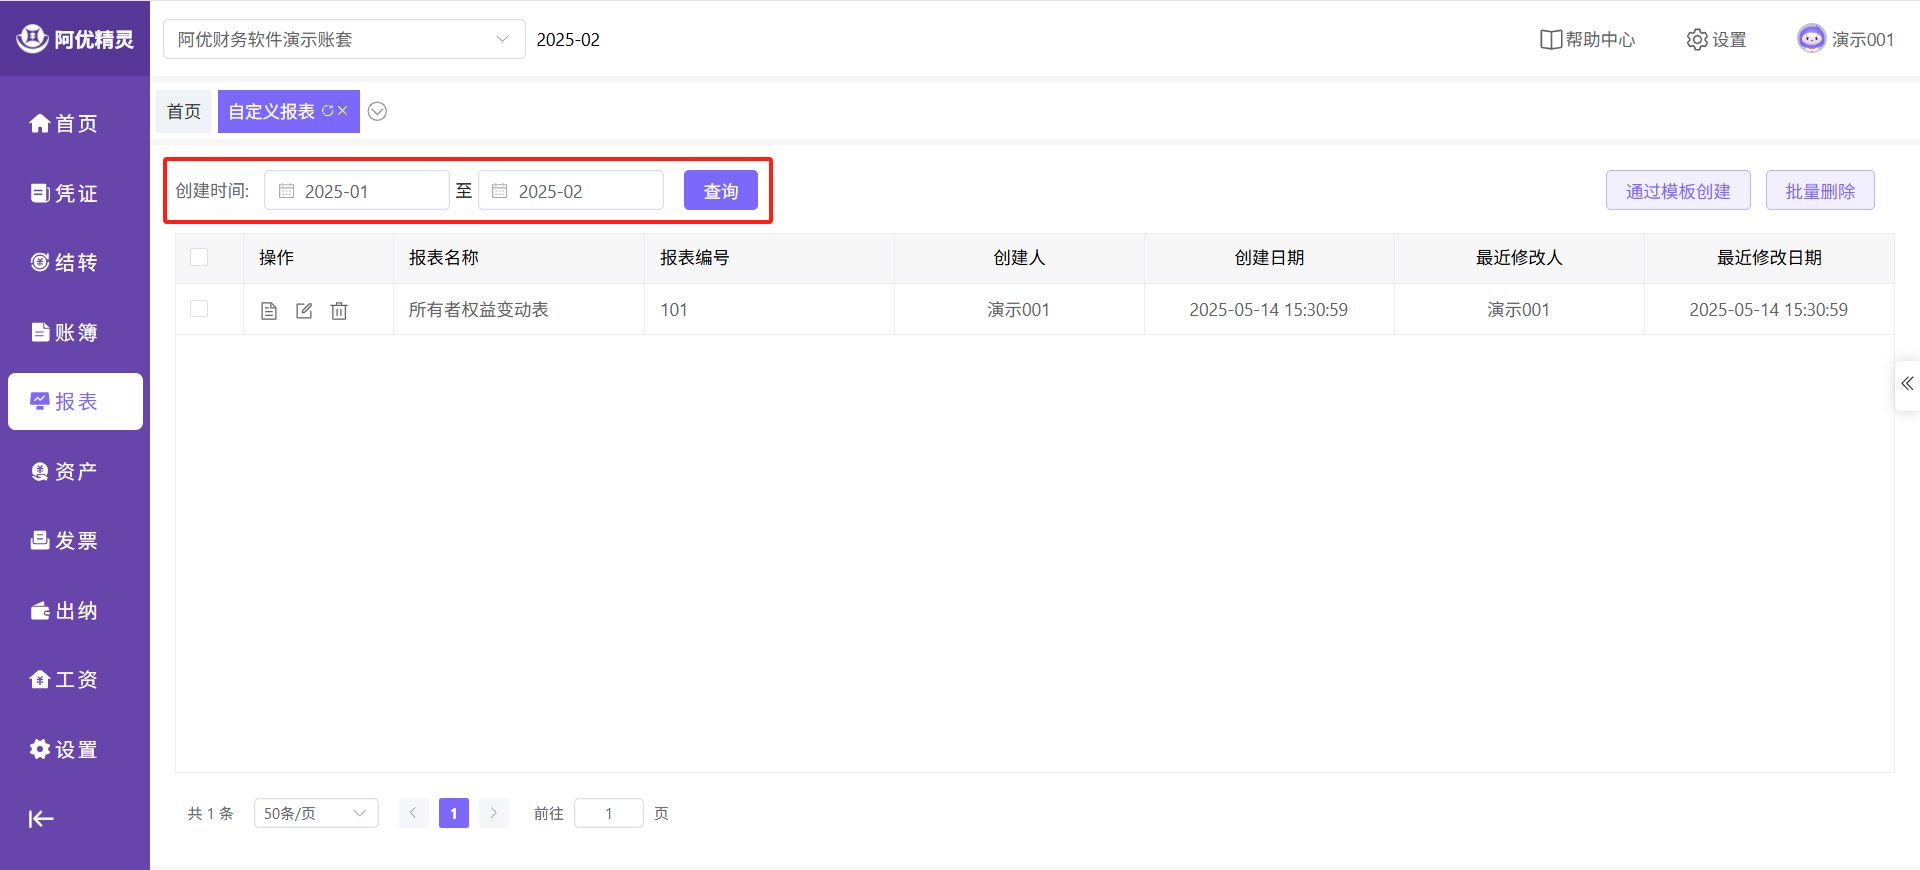The width and height of the screenshot is (1920, 870).
Task: Click the view document icon in report row
Action: 268,311
